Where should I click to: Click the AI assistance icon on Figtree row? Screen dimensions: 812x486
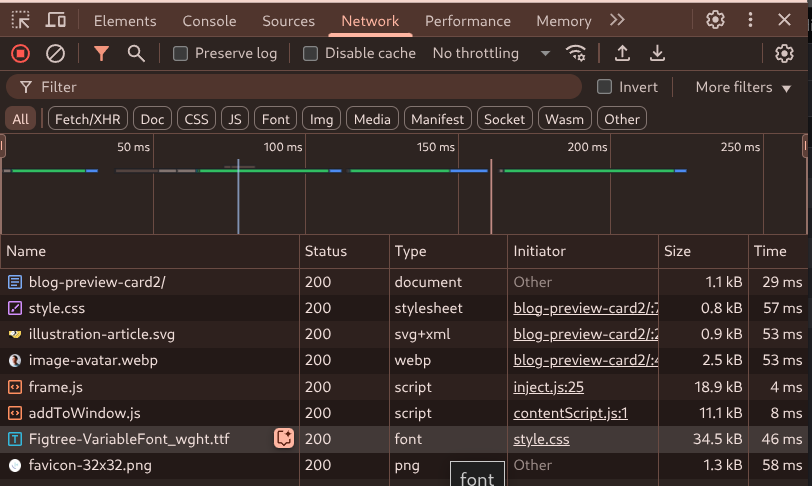(284, 438)
